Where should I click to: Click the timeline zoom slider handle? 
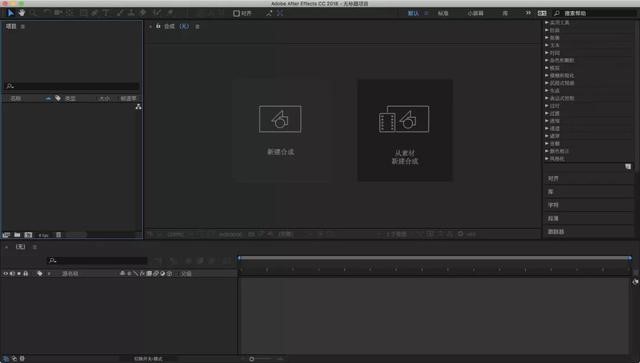click(x=251, y=359)
